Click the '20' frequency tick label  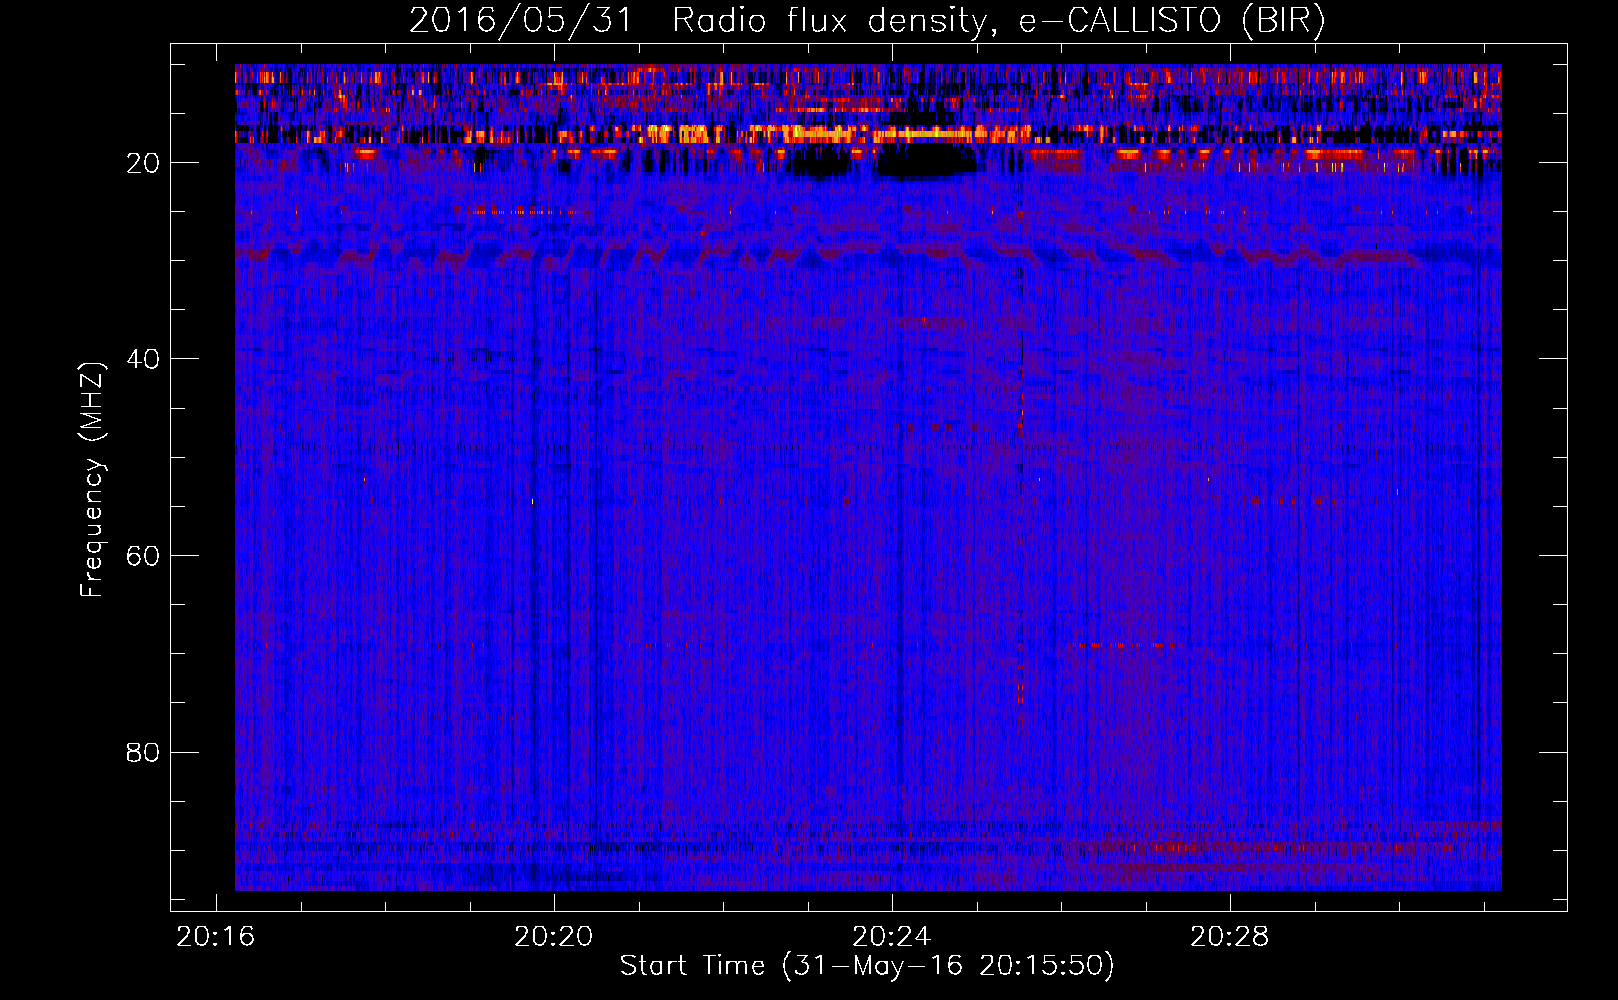(143, 163)
